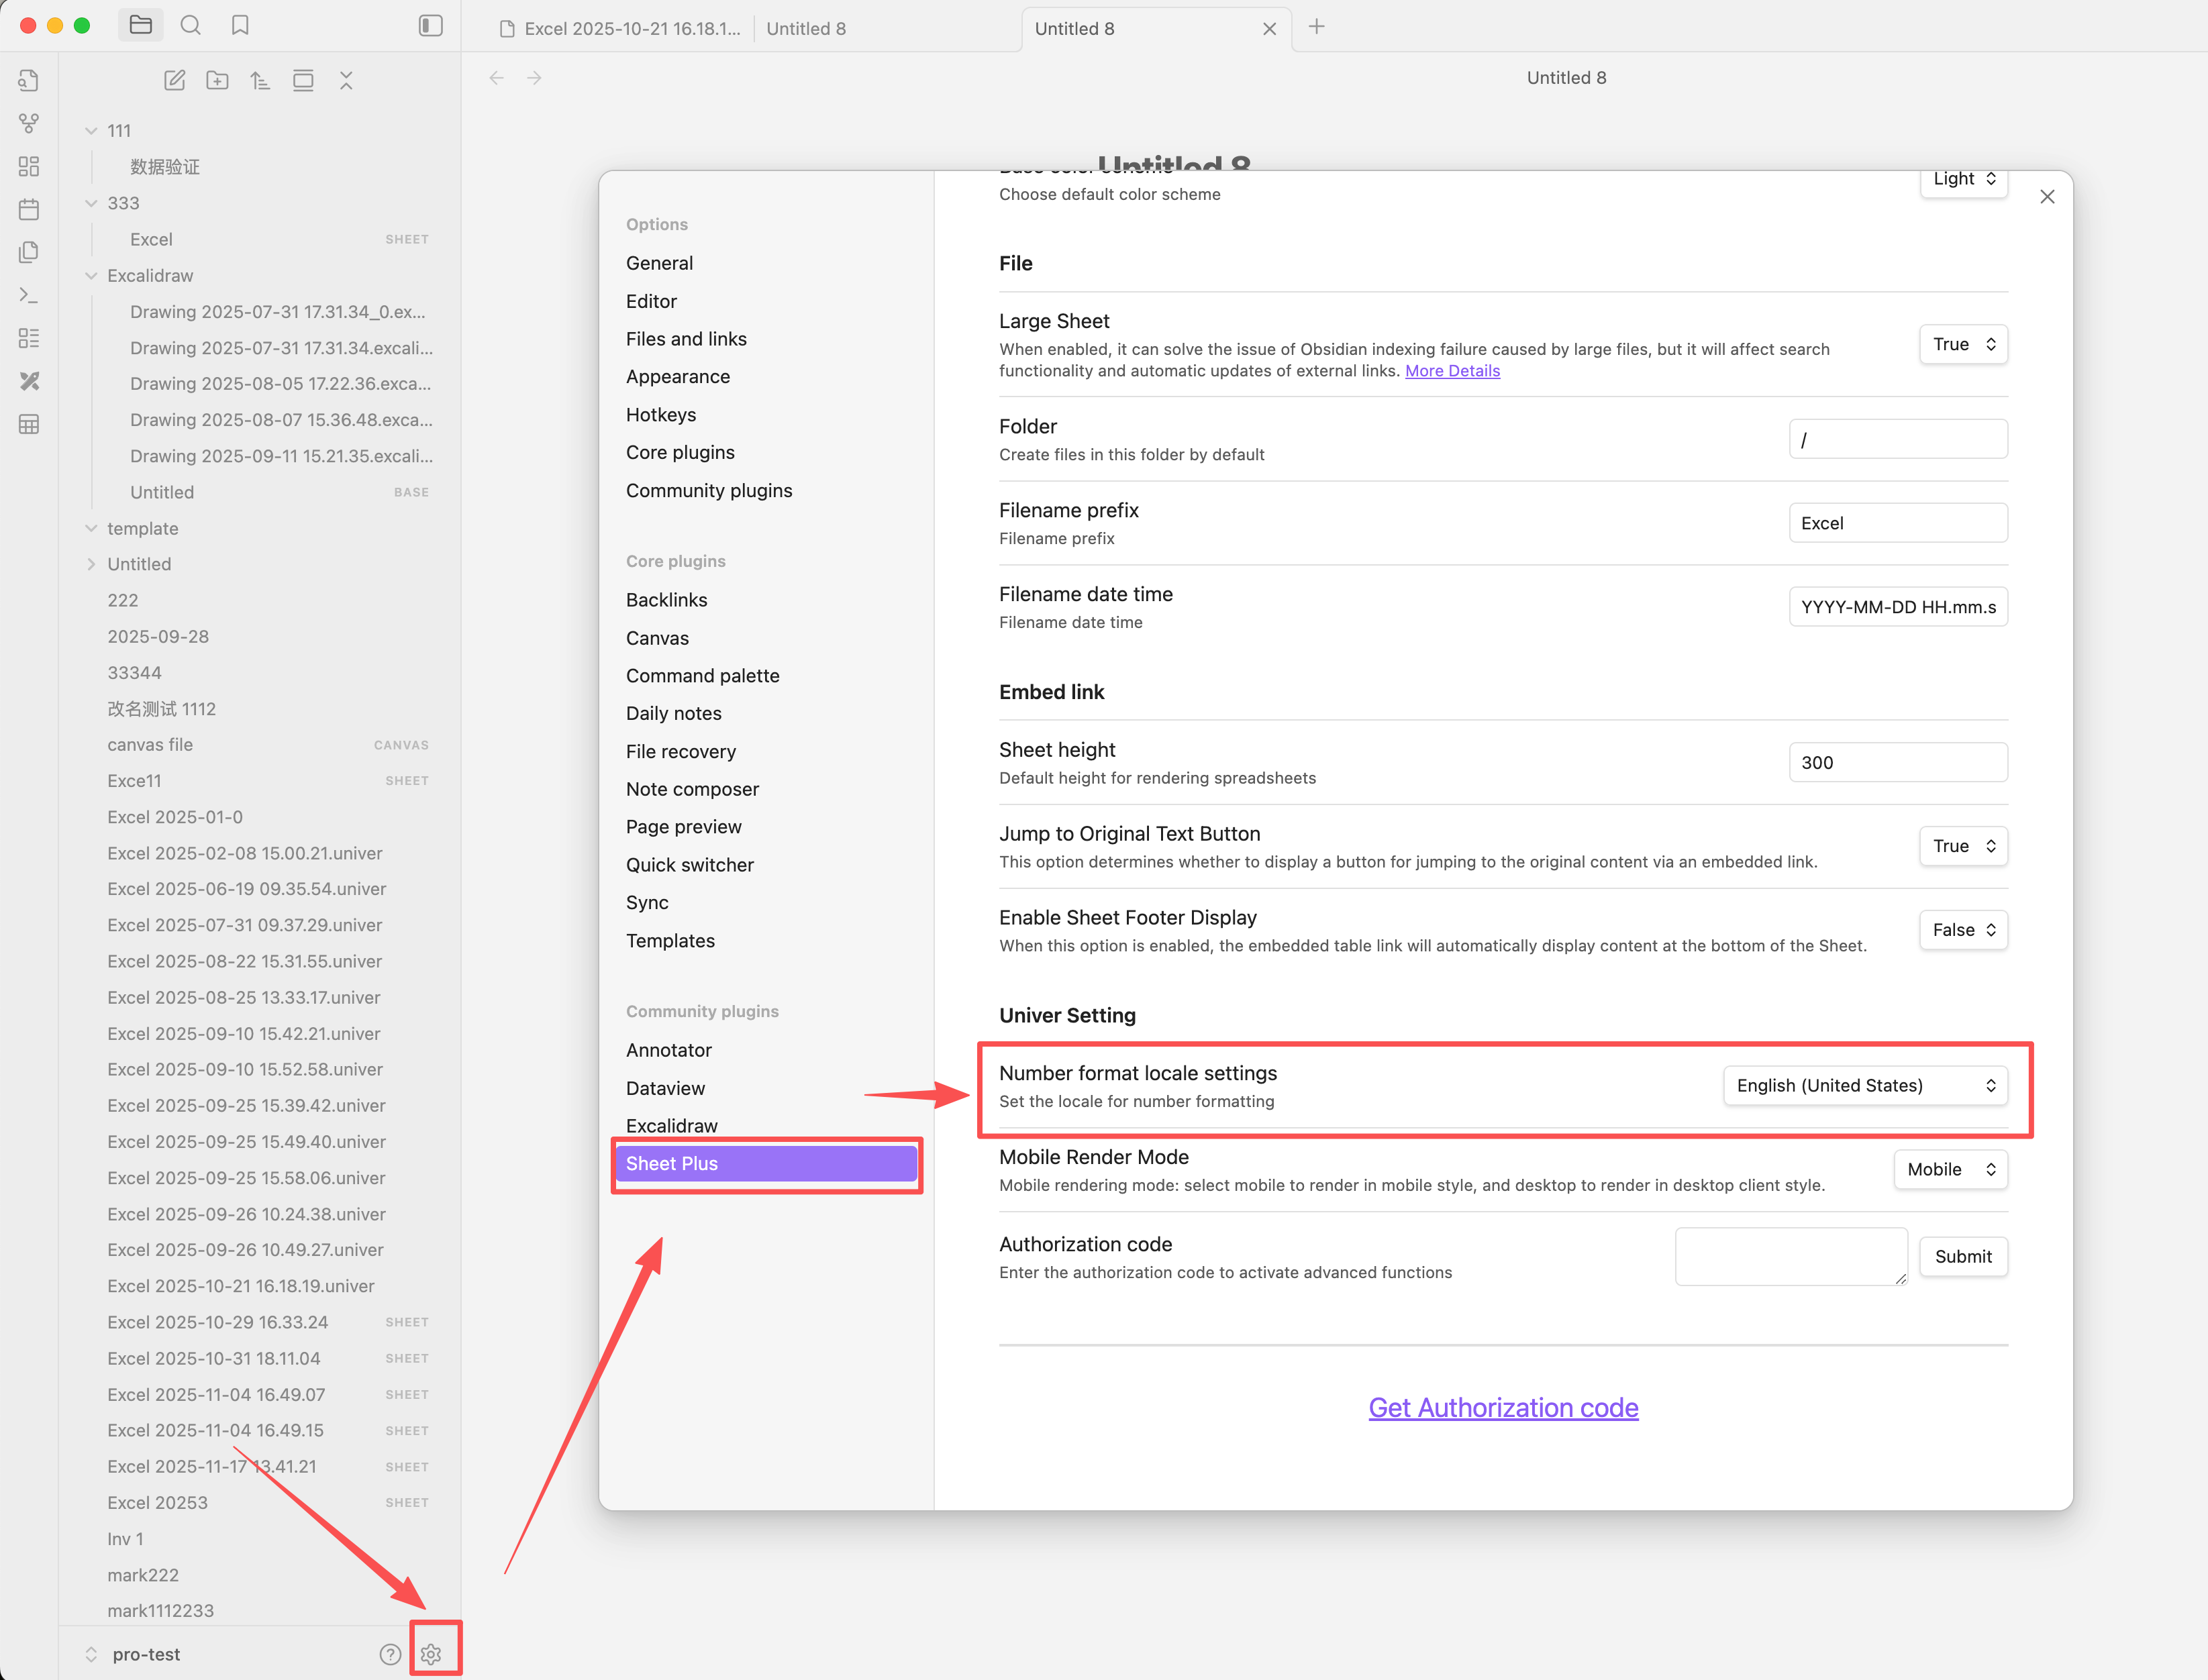Click the help question mark icon
This screenshot has width=2208, height=1680.
(x=390, y=1654)
